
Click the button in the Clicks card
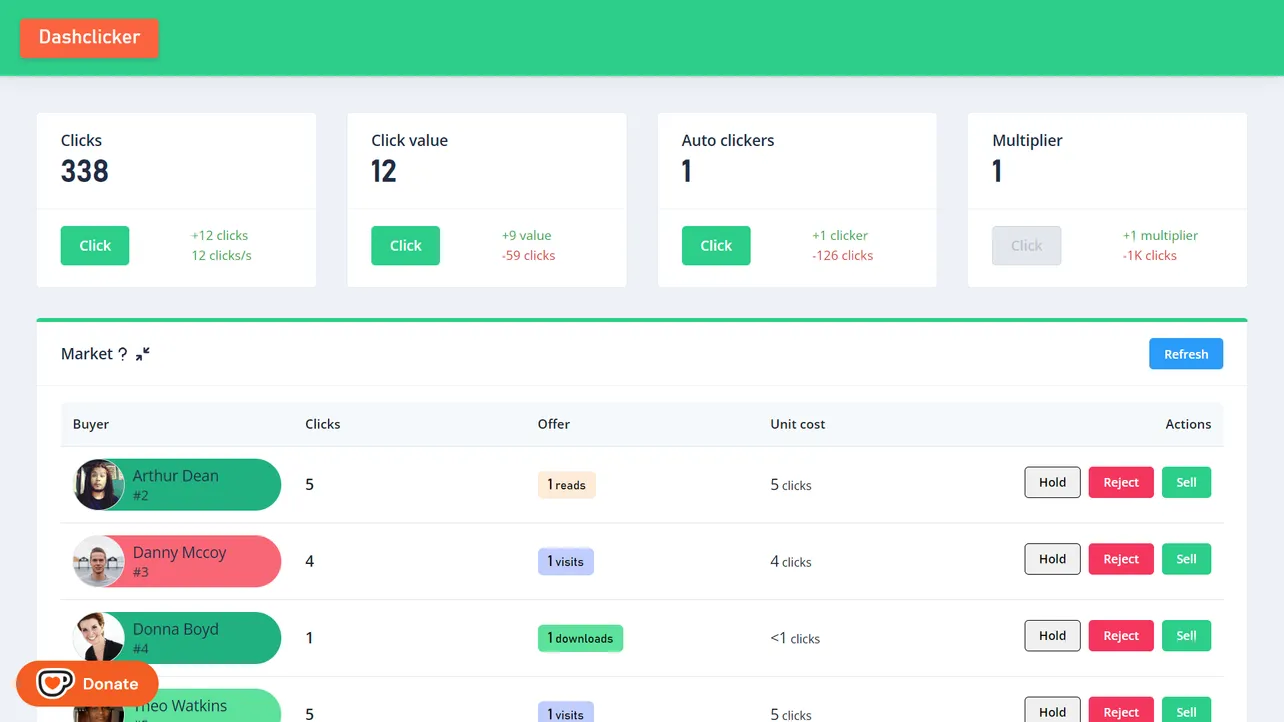pos(95,246)
